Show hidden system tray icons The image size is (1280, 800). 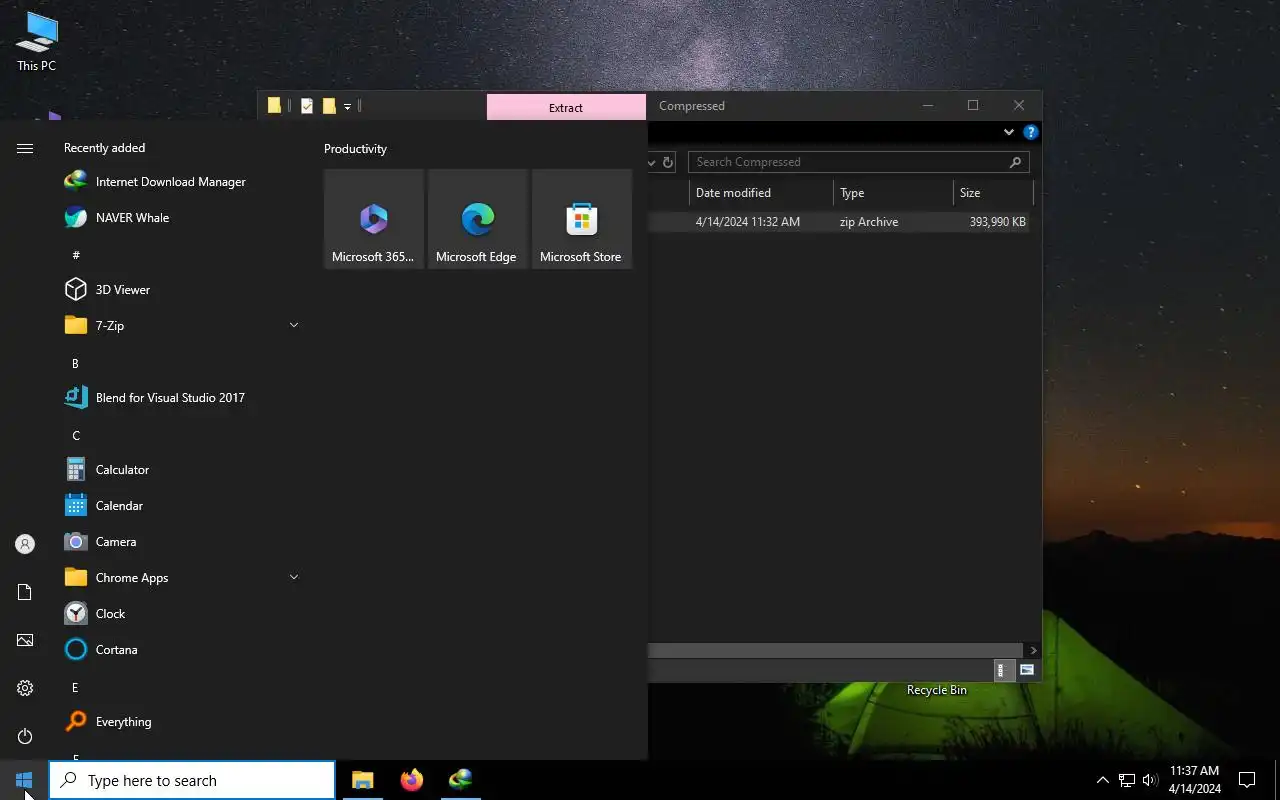(1102, 780)
